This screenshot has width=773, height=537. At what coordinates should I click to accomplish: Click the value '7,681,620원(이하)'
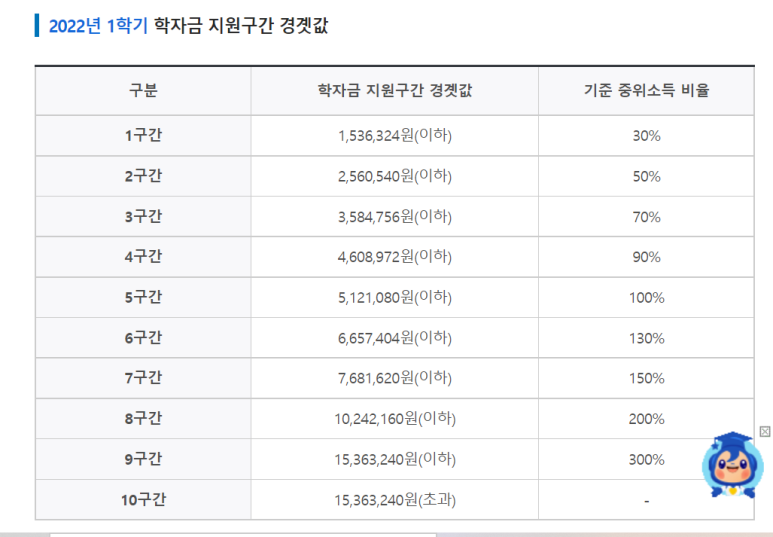pos(394,378)
